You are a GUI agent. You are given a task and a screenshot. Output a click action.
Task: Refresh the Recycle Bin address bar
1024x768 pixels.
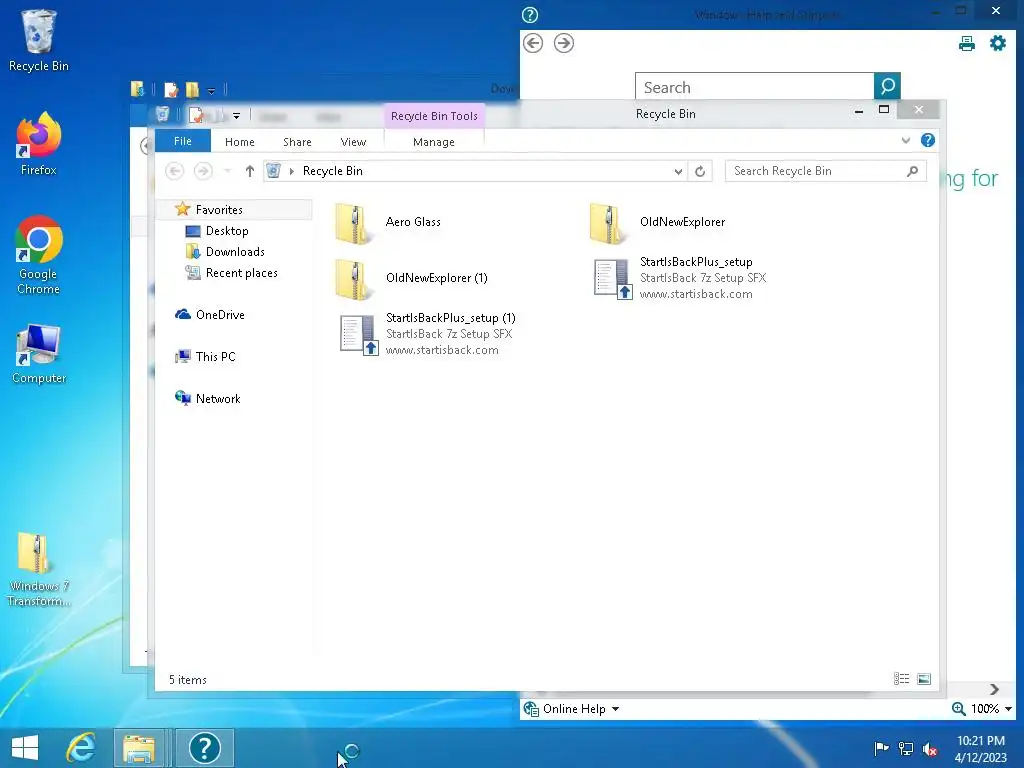pos(700,171)
